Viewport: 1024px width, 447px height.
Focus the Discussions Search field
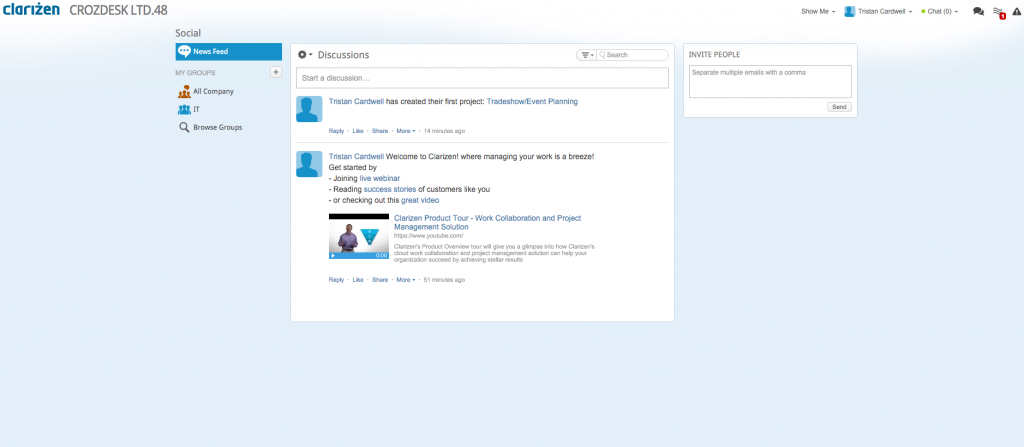click(632, 55)
